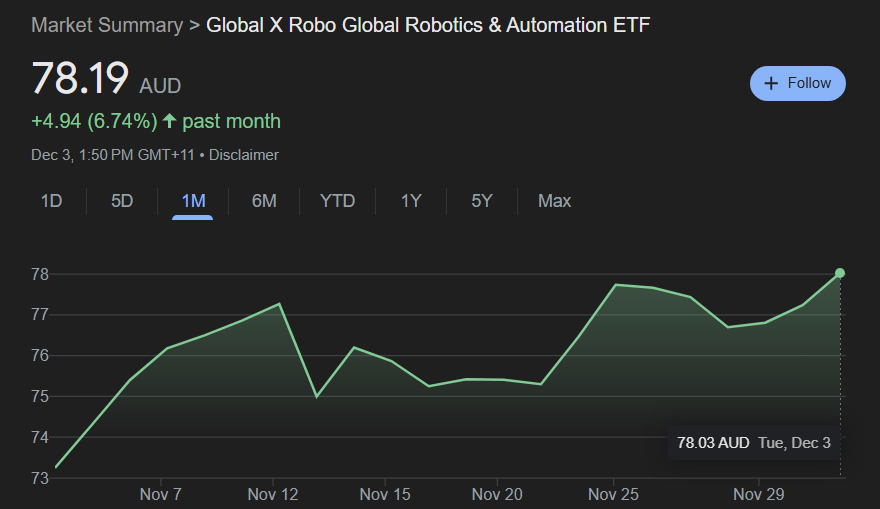Click the Nov 7 axis label
The height and width of the screenshot is (509, 880).
pyautogui.click(x=161, y=494)
